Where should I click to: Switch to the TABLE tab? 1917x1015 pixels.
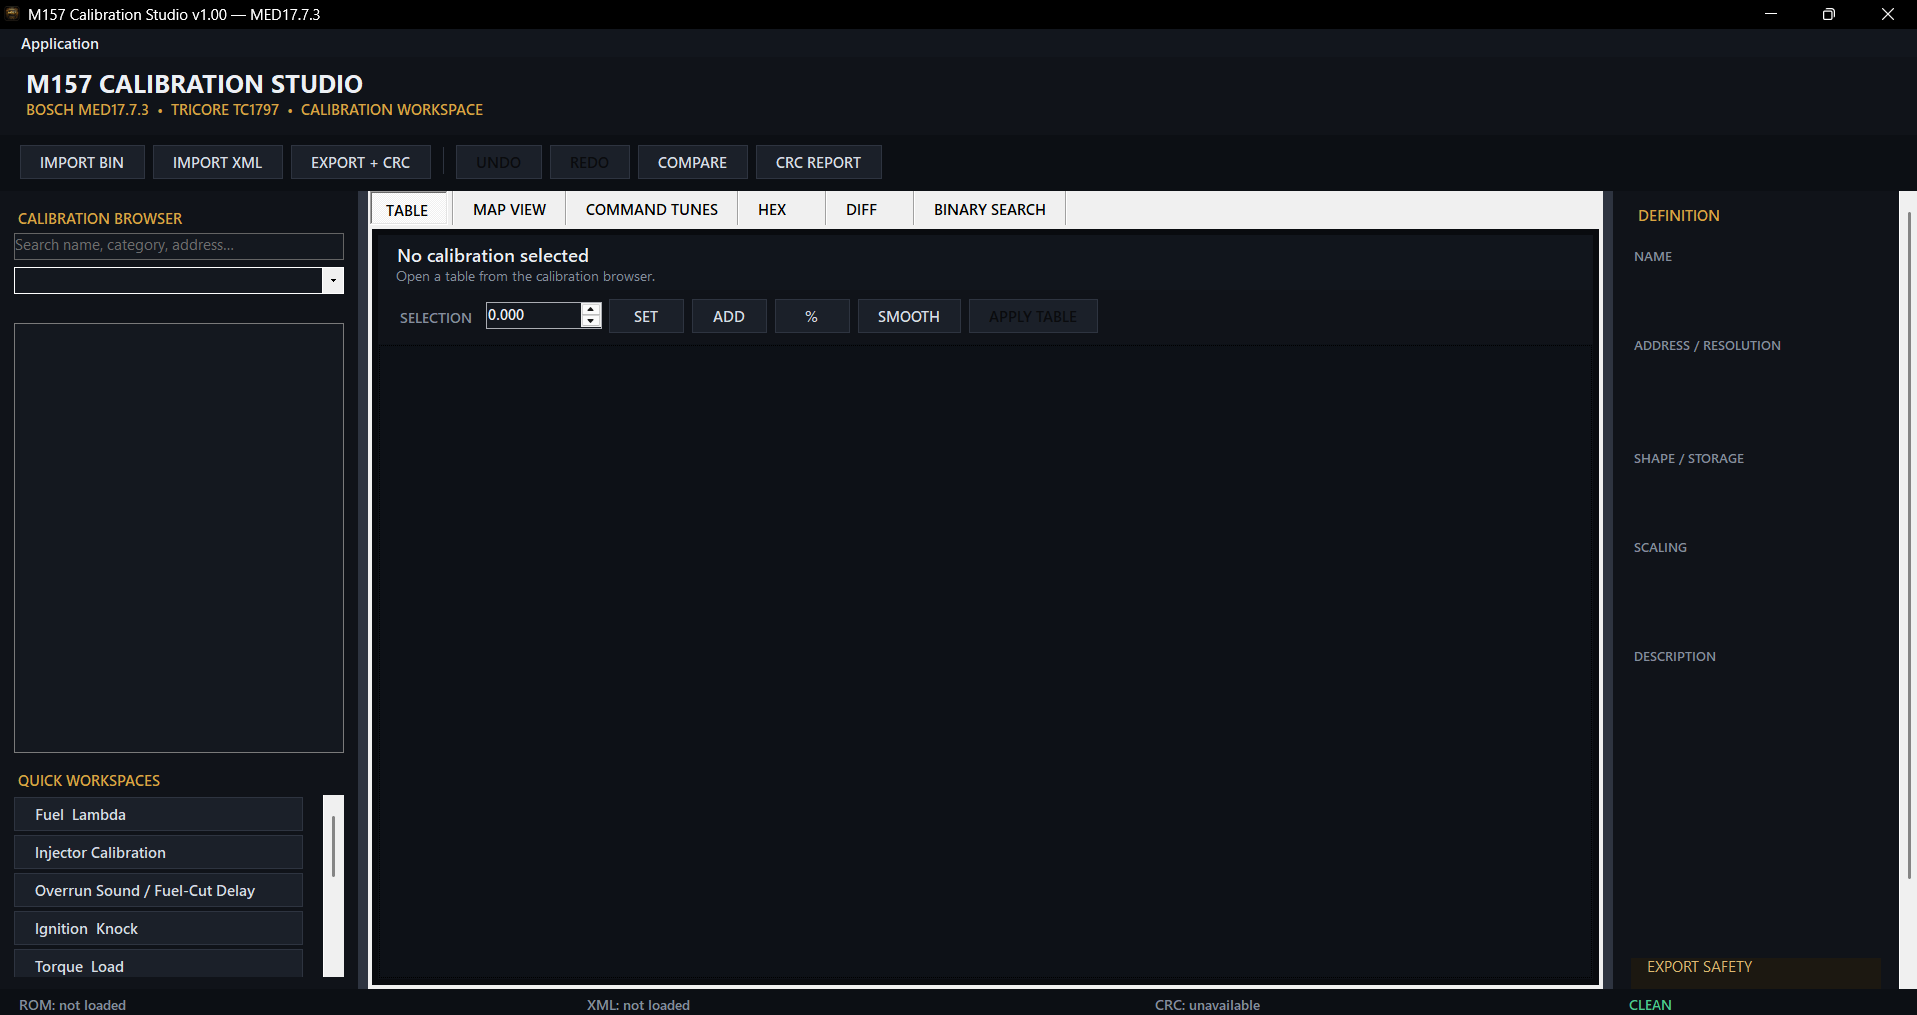tap(407, 210)
